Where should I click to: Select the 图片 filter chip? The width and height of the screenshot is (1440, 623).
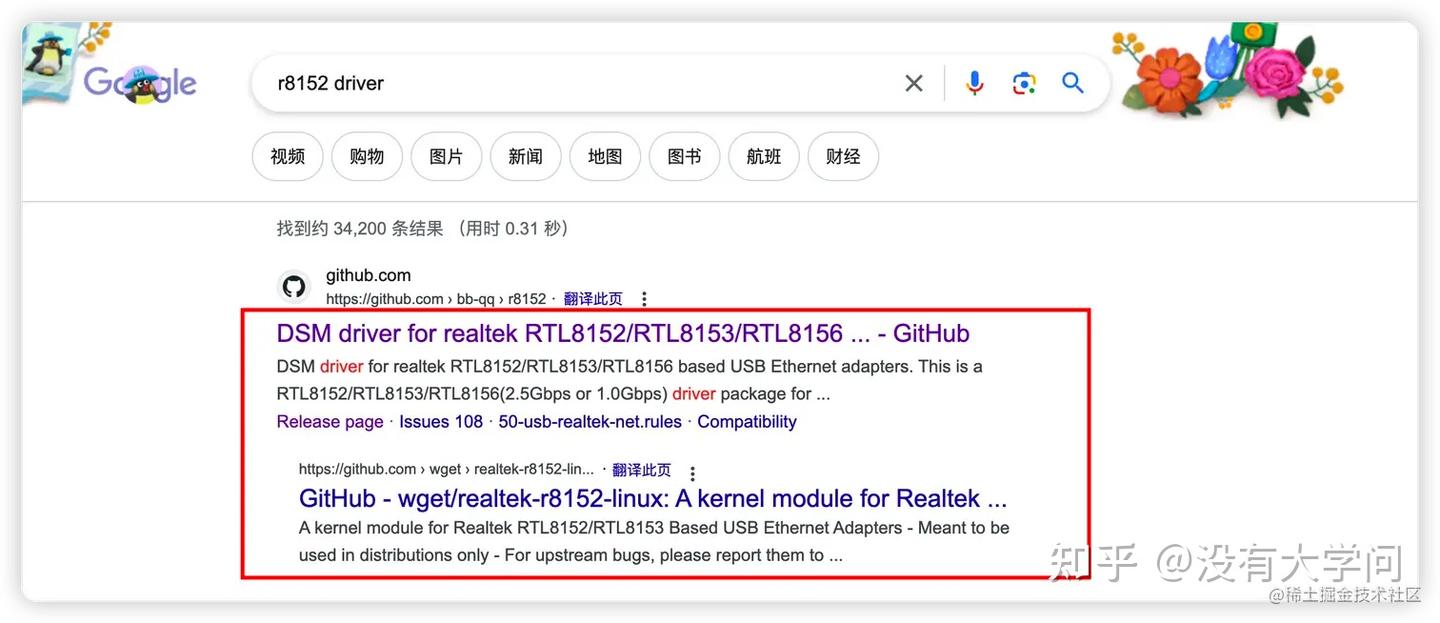click(446, 157)
